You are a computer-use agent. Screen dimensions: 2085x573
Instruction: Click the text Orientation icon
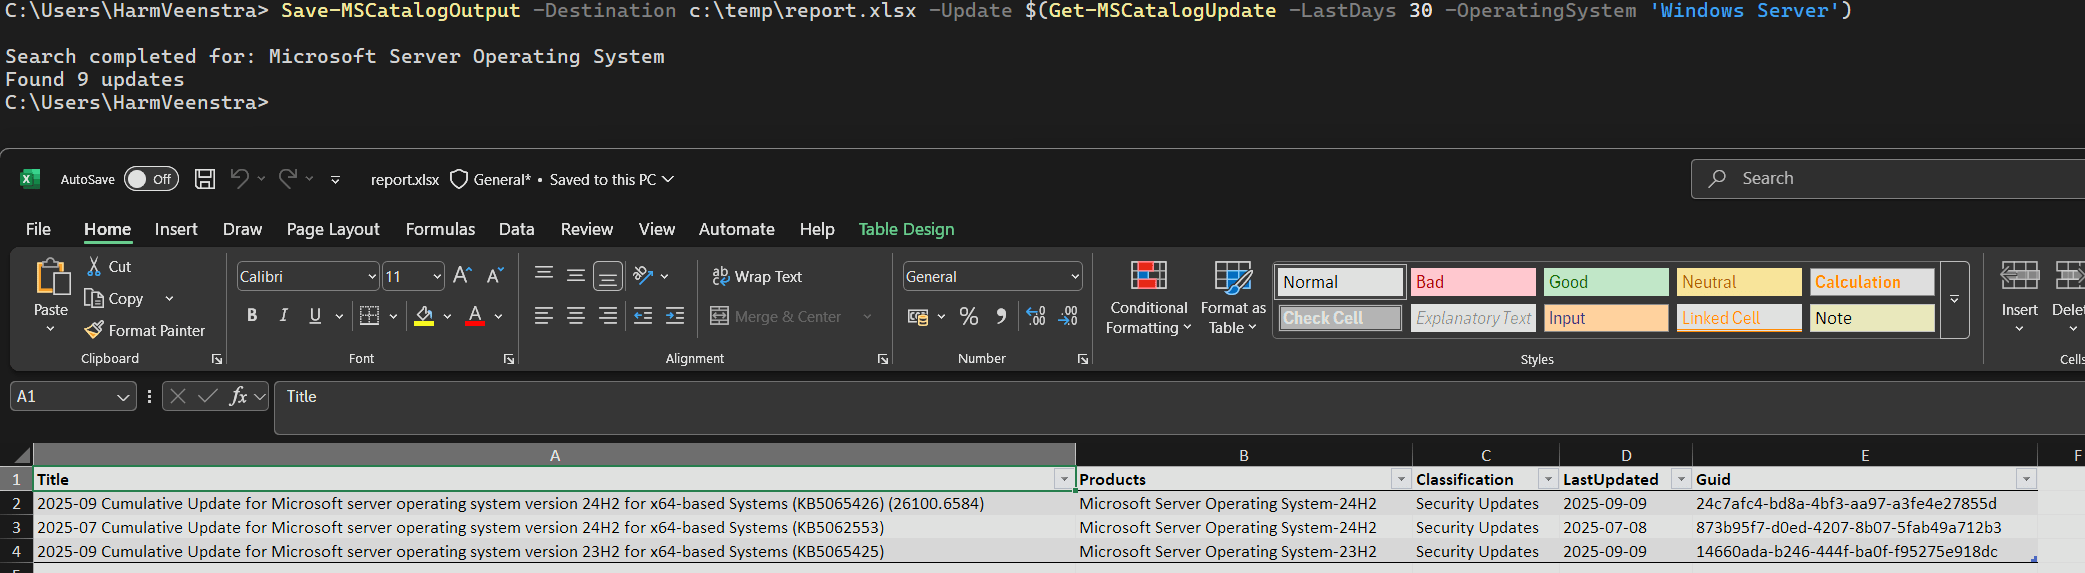(x=643, y=275)
